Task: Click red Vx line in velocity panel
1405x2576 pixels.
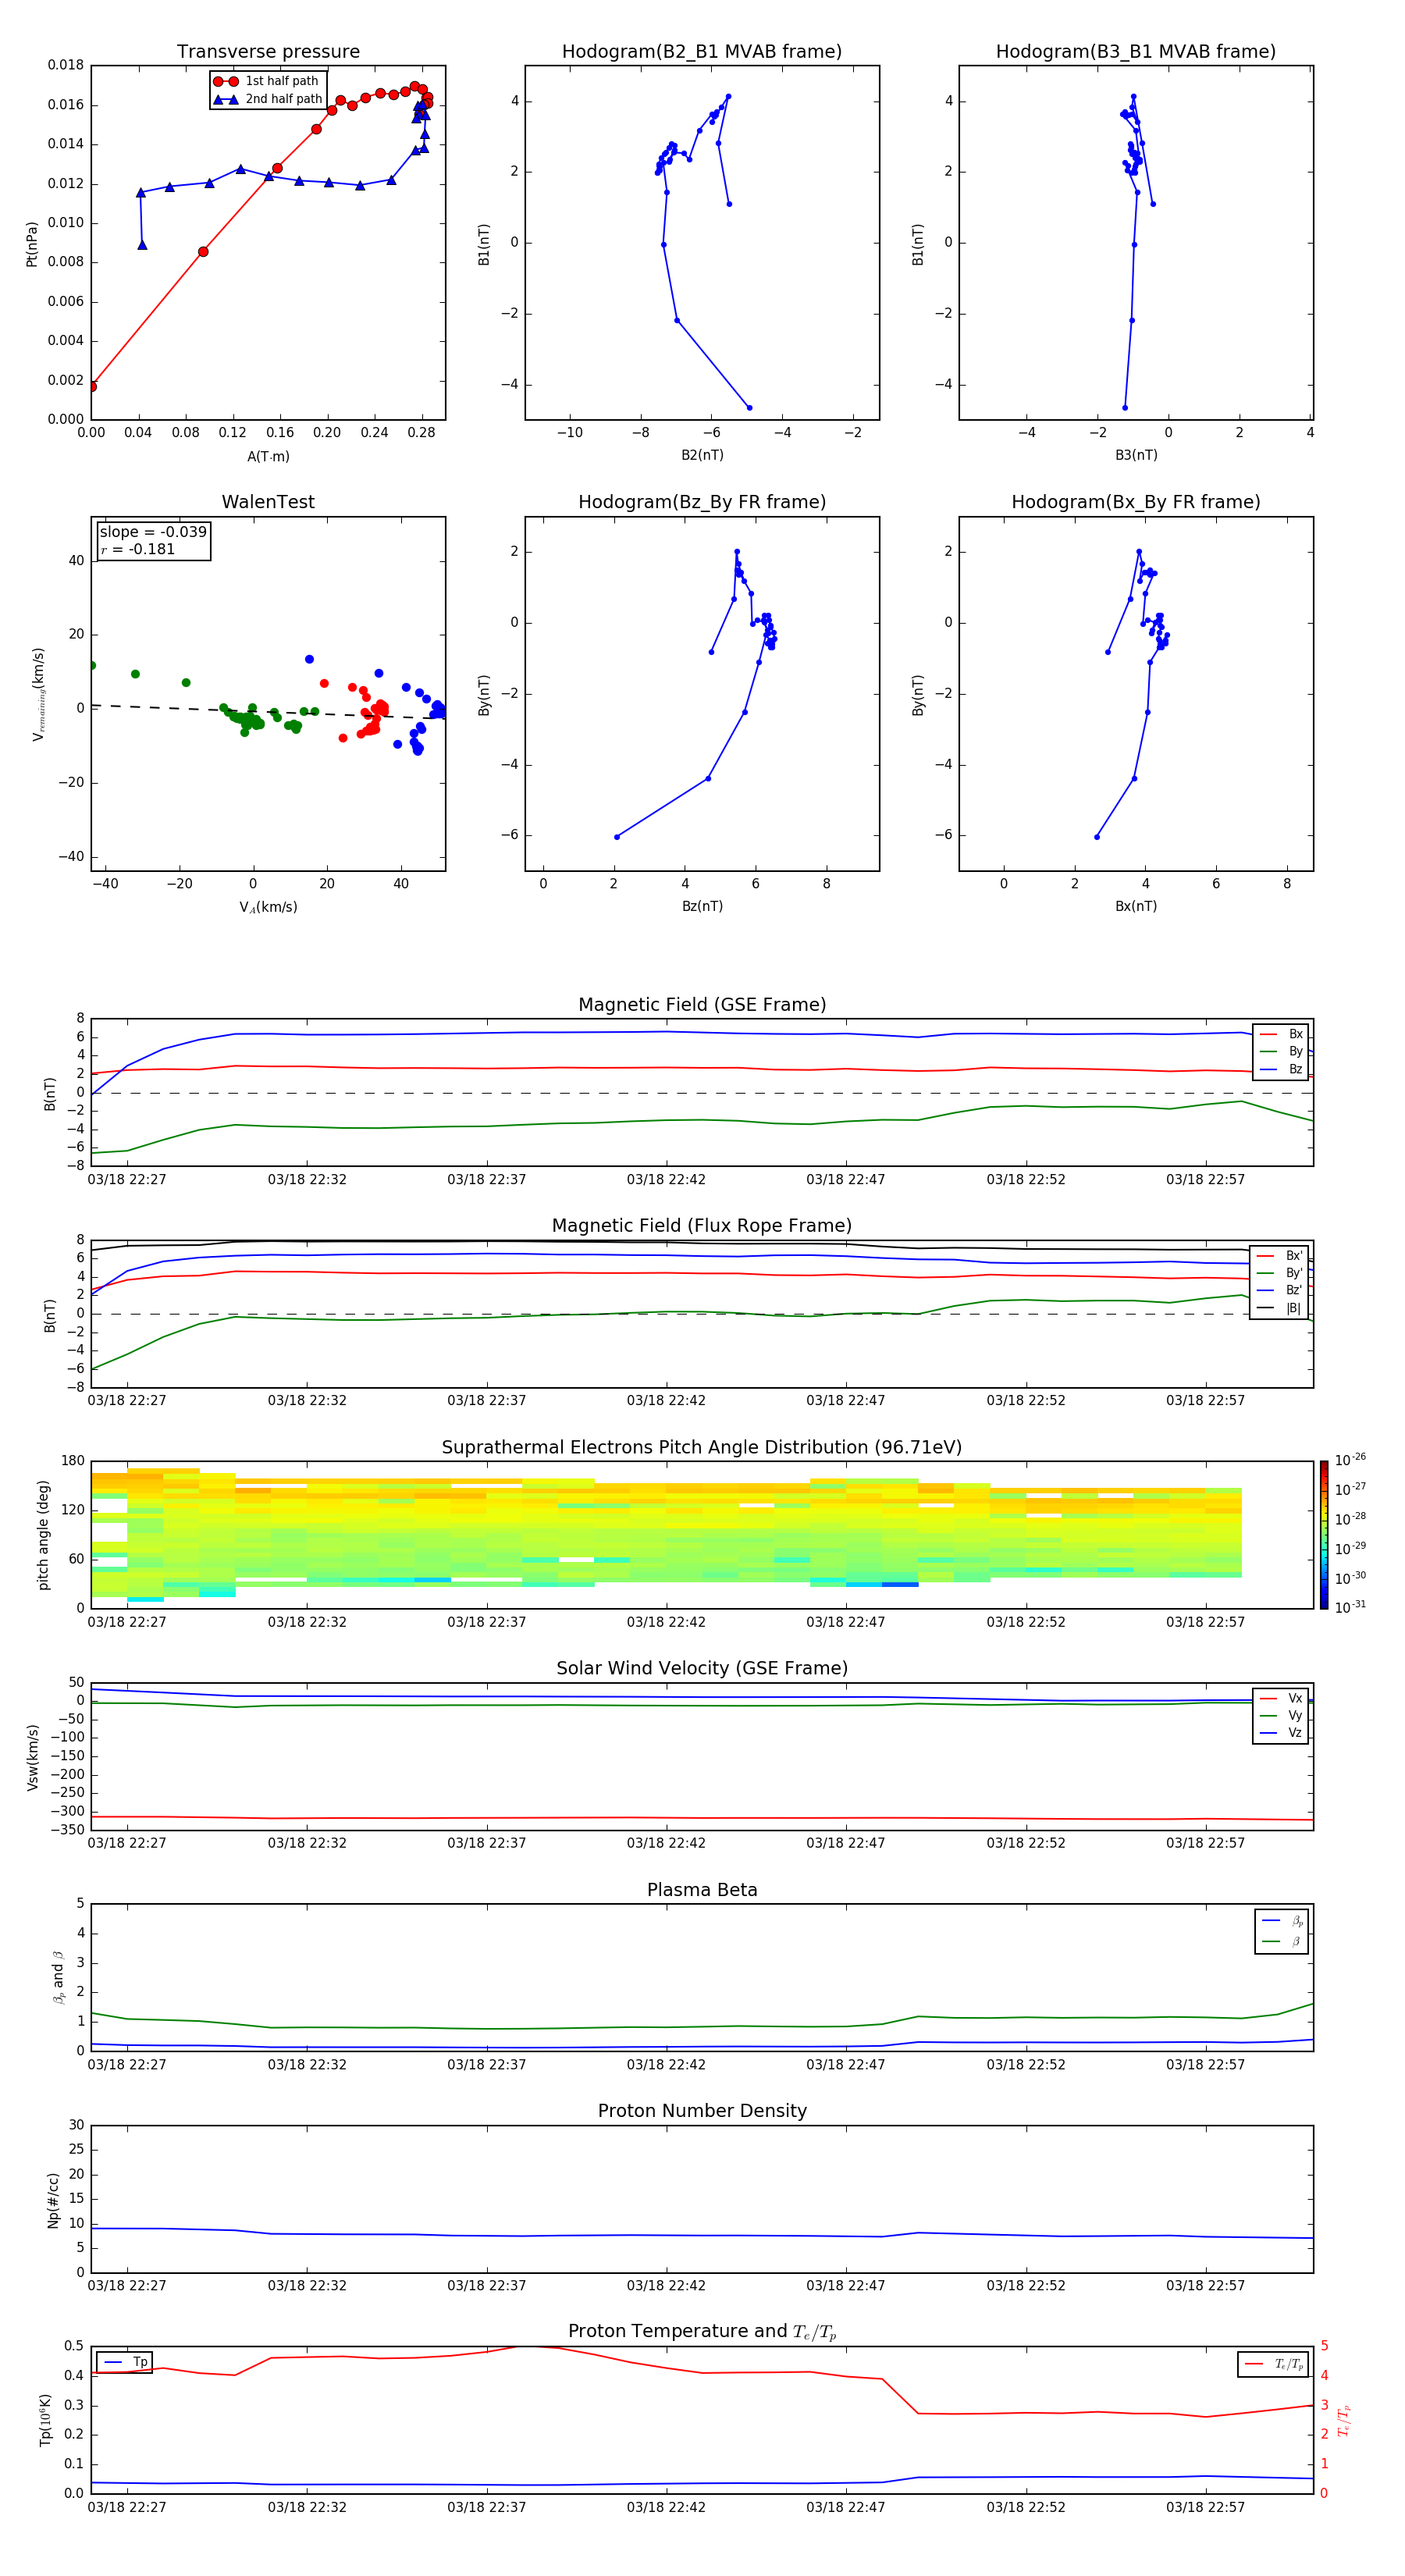Action: [x=700, y=1818]
